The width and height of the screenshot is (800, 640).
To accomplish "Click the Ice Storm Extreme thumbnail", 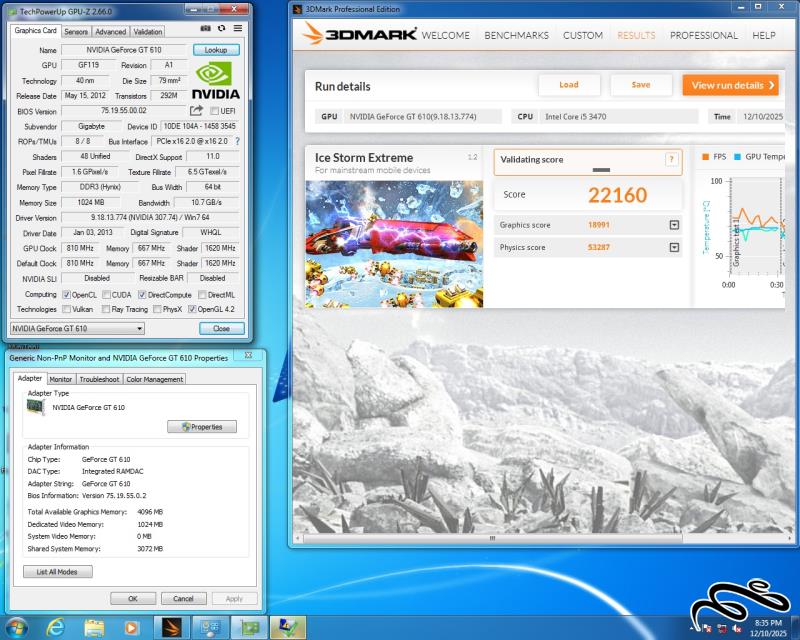I will point(394,243).
